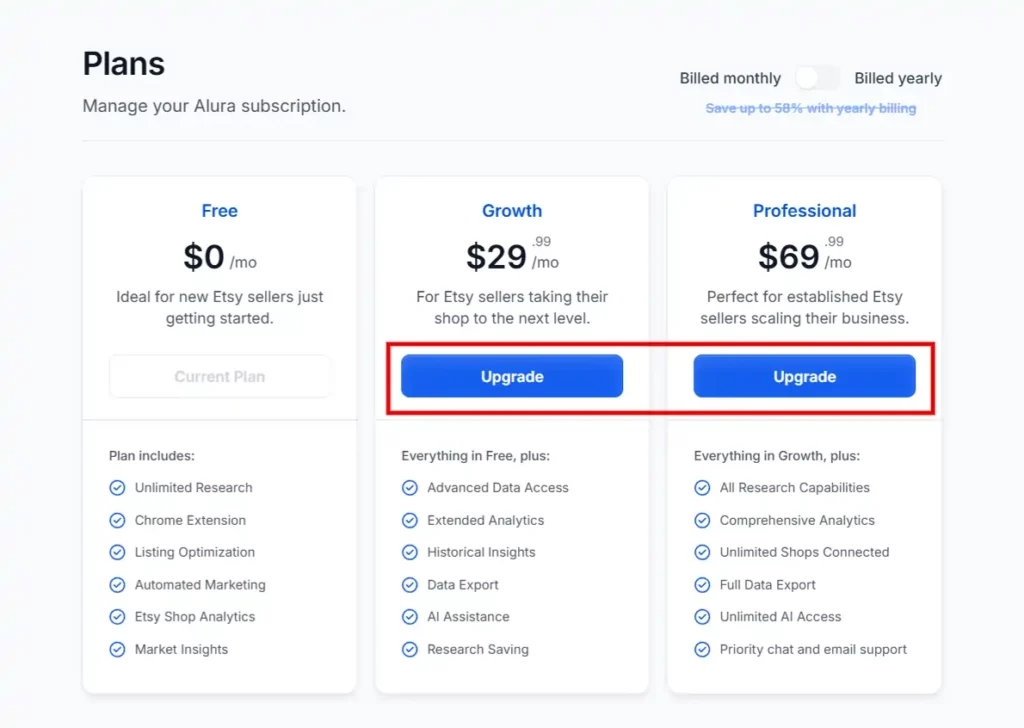The width and height of the screenshot is (1024, 728).
Task: Select the checkmark beside Advanced Data Access
Action: point(410,488)
